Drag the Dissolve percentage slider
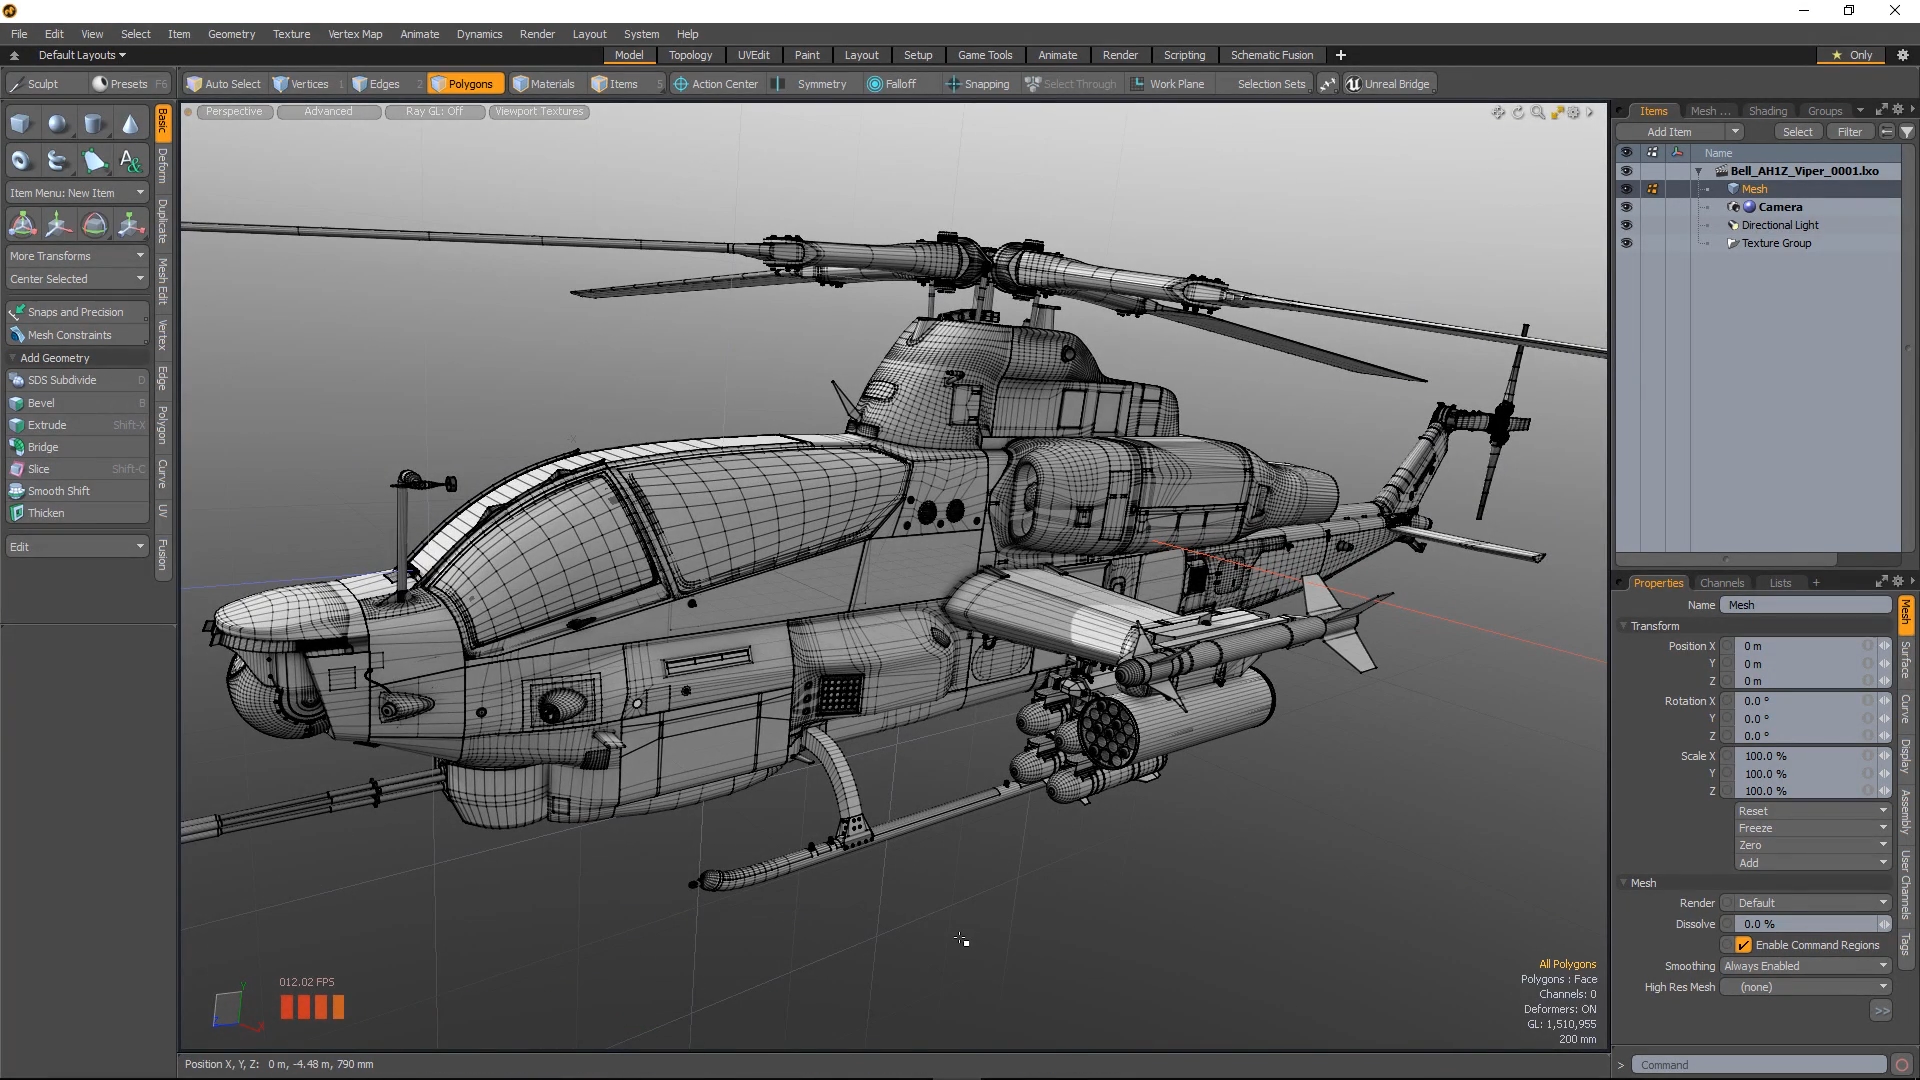The image size is (1920, 1080). [x=1807, y=923]
